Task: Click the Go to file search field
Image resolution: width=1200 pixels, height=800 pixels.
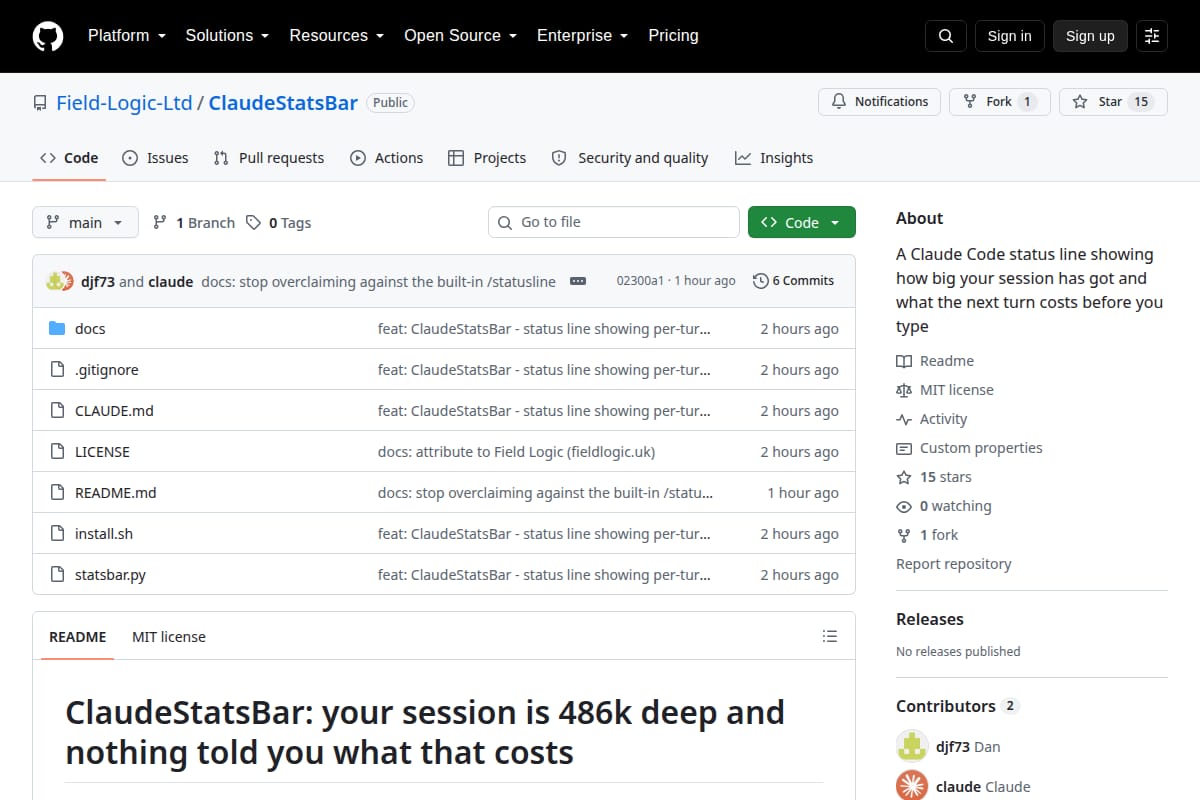Action: click(614, 222)
